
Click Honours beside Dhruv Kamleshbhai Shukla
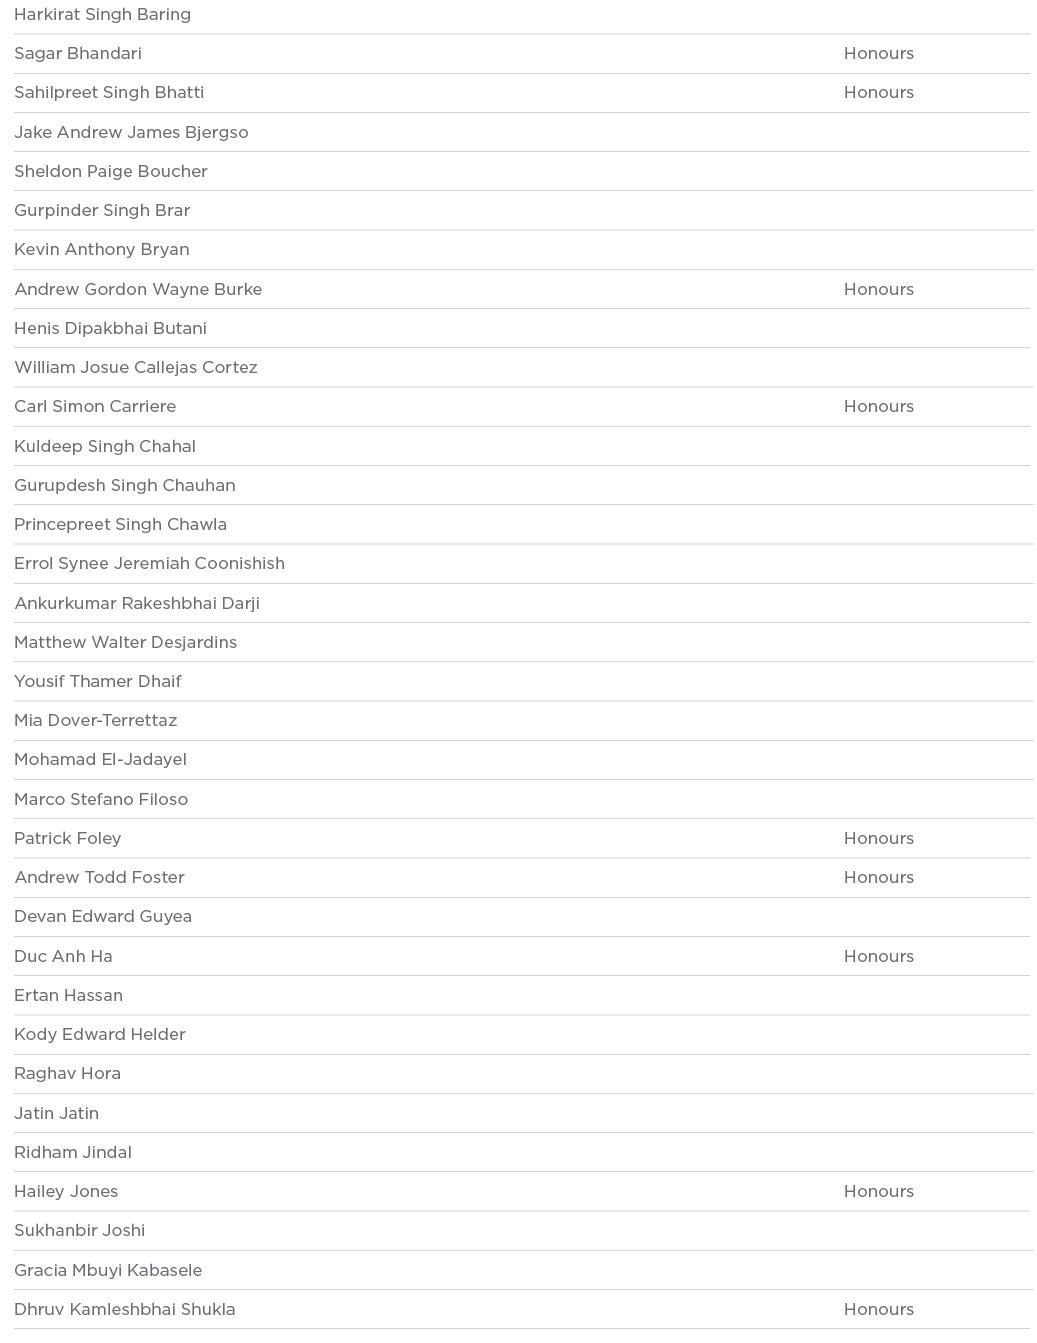point(878,1309)
